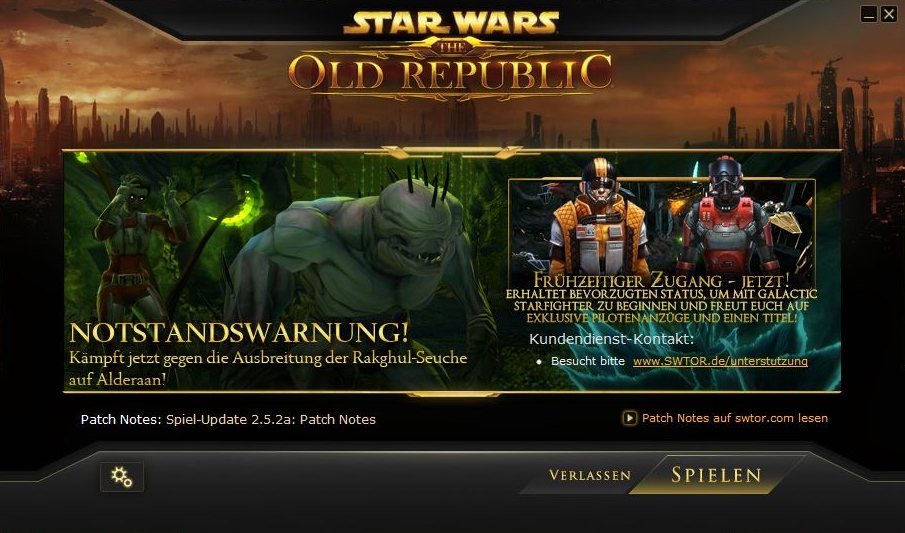This screenshot has height=533, width=905.
Task: Click 'Frühzeitiger Zugang - Jetzt!' headline
Action: pos(661,281)
